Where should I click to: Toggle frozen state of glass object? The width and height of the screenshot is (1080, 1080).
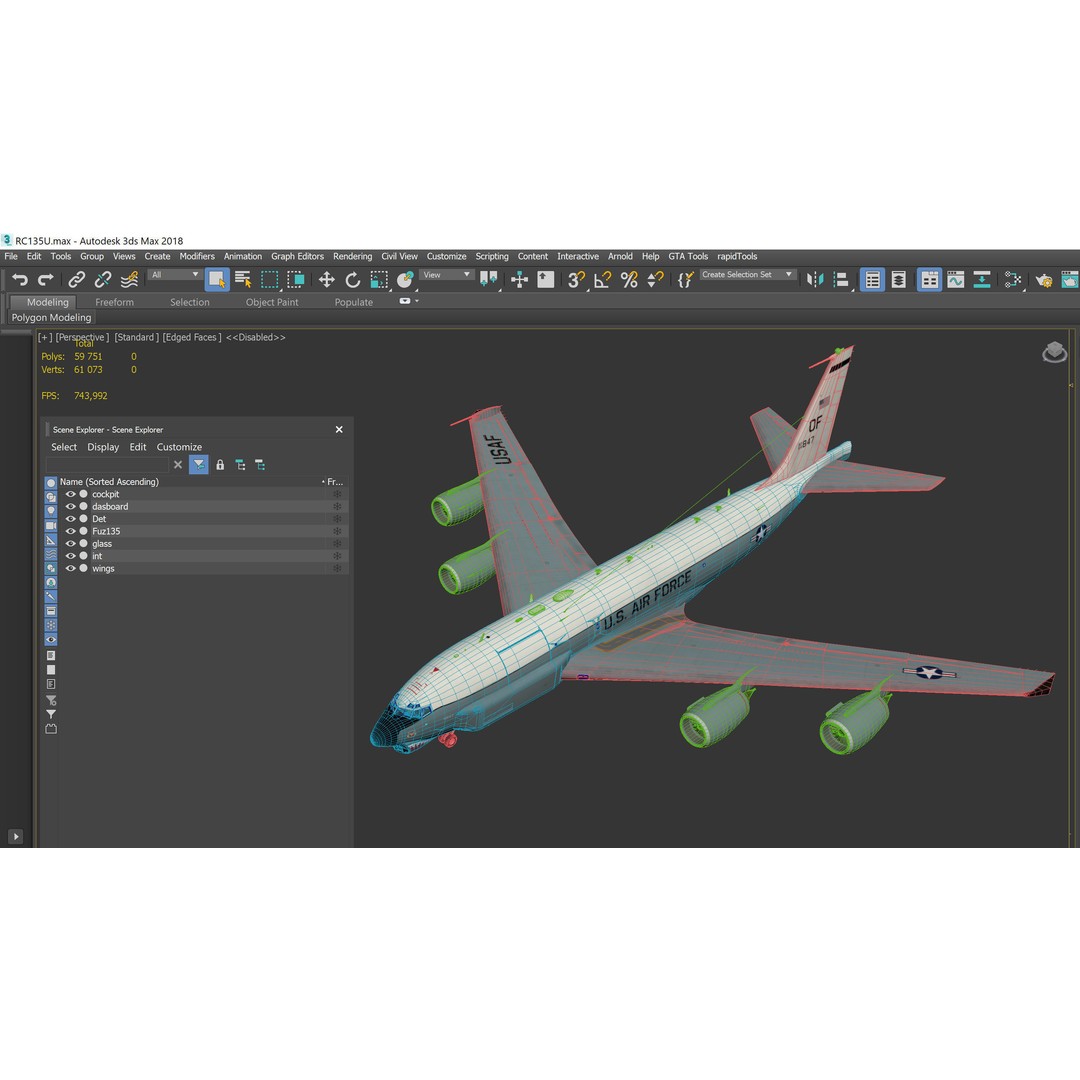[337, 544]
